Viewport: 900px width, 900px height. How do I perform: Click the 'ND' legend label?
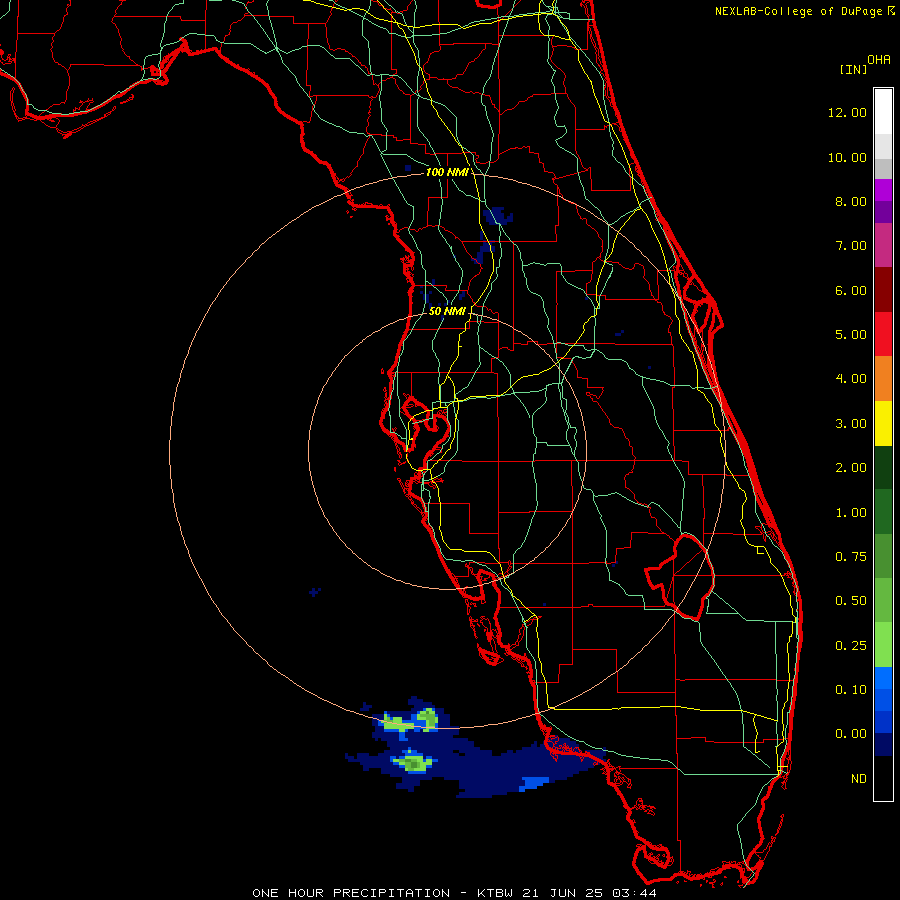tap(859, 779)
